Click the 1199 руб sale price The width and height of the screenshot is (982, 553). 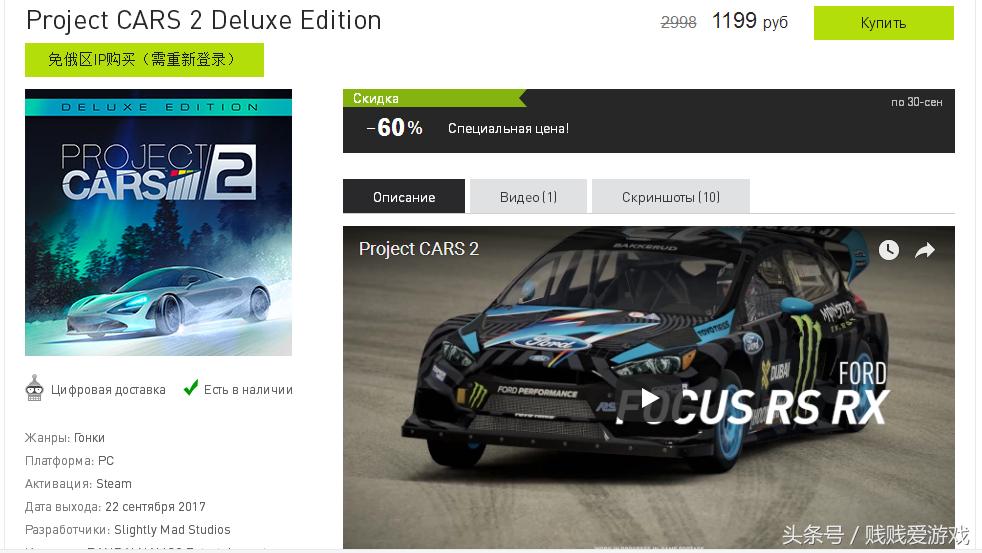pos(750,22)
